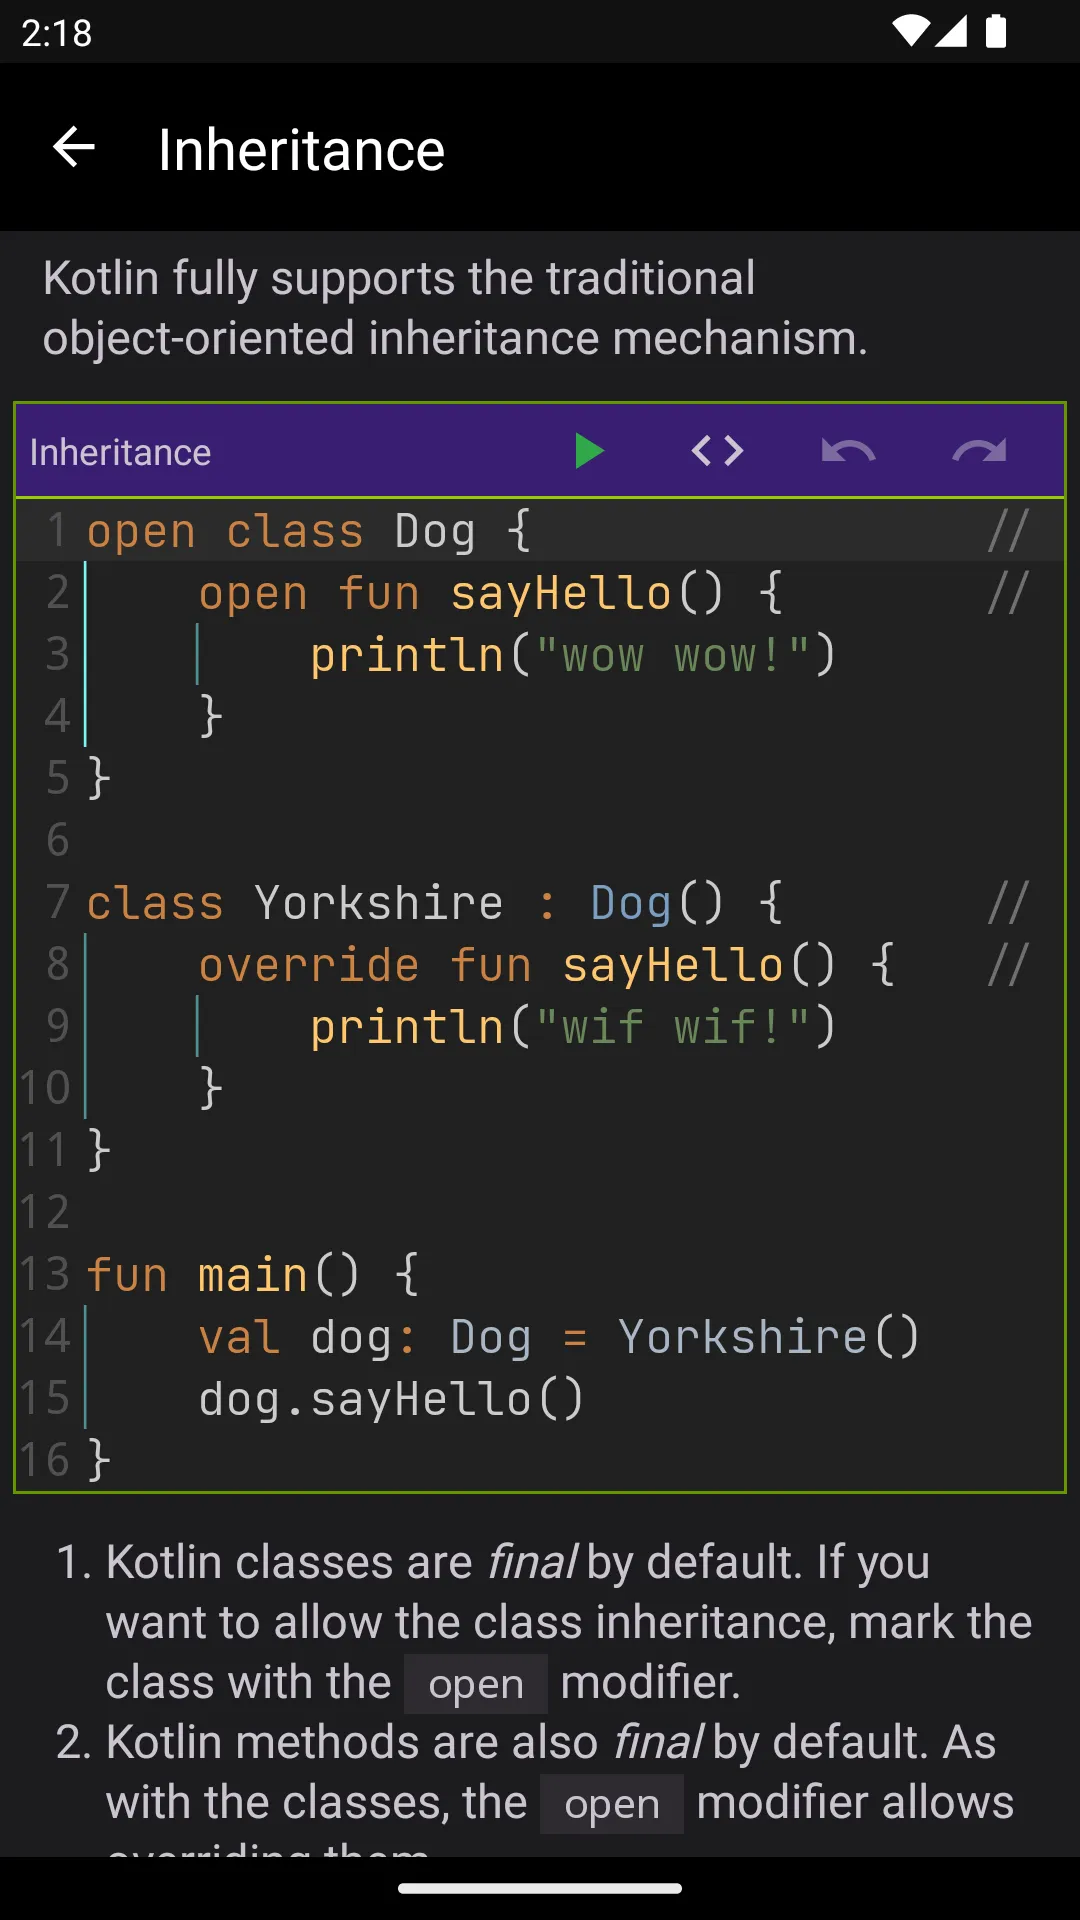Tap the comment marker on 'class Yorkshire' line
This screenshot has height=1920, width=1080.
point(1008,903)
